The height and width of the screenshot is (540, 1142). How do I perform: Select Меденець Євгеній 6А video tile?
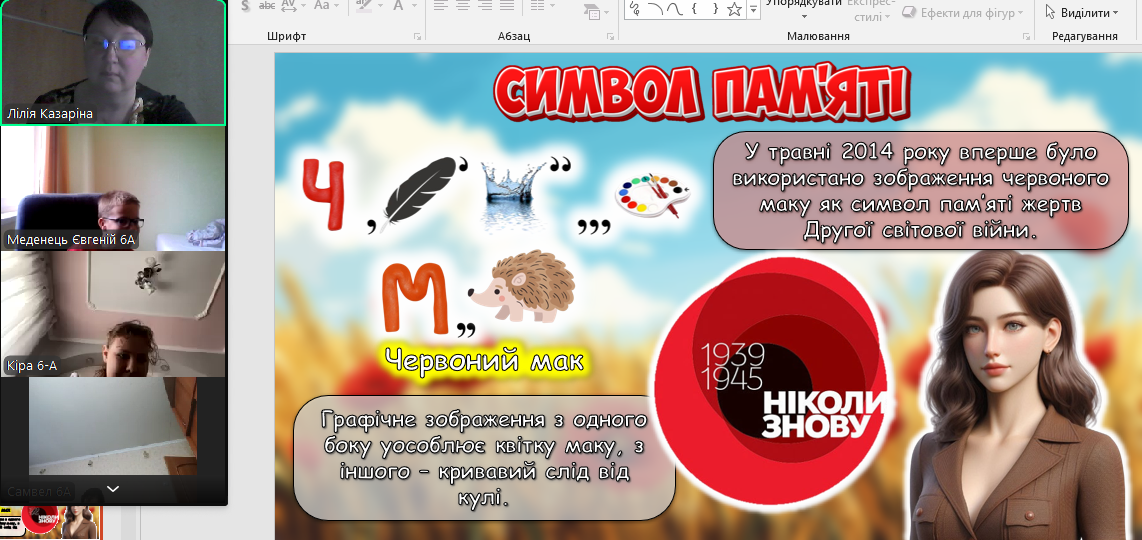coord(113,189)
